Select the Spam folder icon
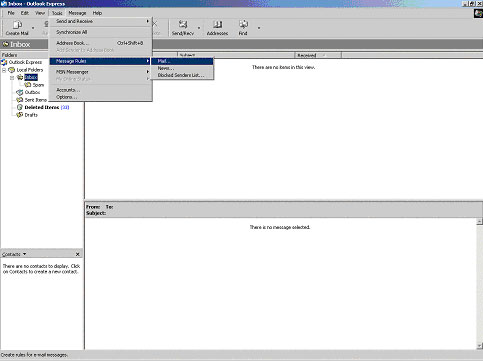483x361 pixels. click(28, 85)
